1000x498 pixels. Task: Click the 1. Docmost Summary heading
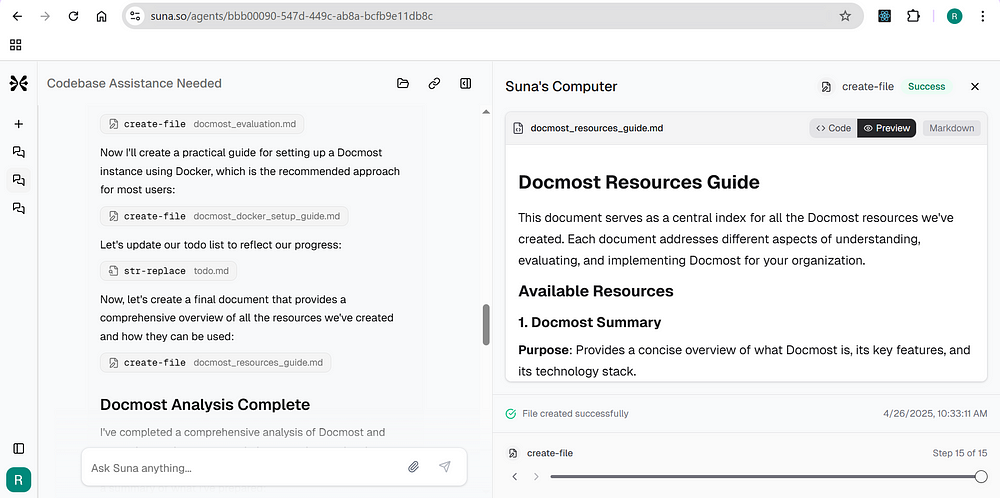pyautogui.click(x=589, y=323)
